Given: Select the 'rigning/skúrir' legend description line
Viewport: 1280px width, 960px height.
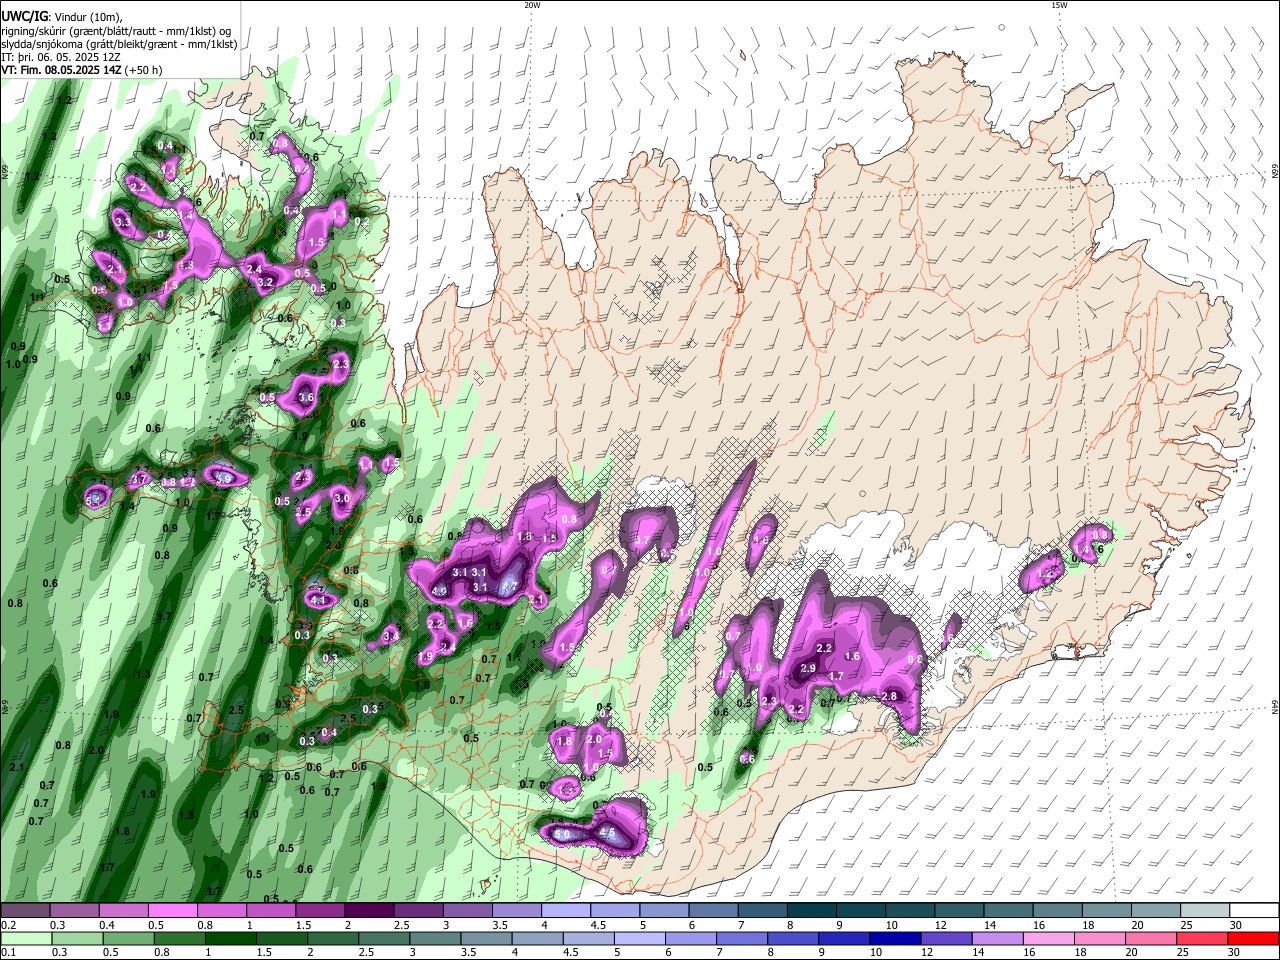Looking at the screenshot, I should pos(117,30).
